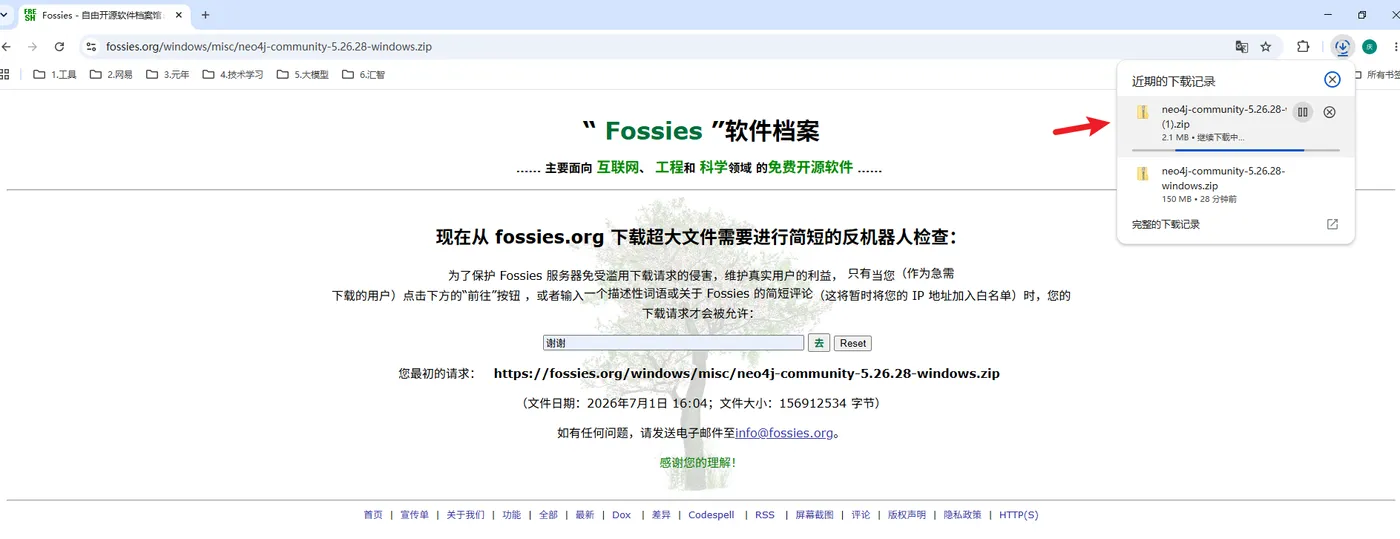
Task: Open the 全部 footer link
Action: 548,515
